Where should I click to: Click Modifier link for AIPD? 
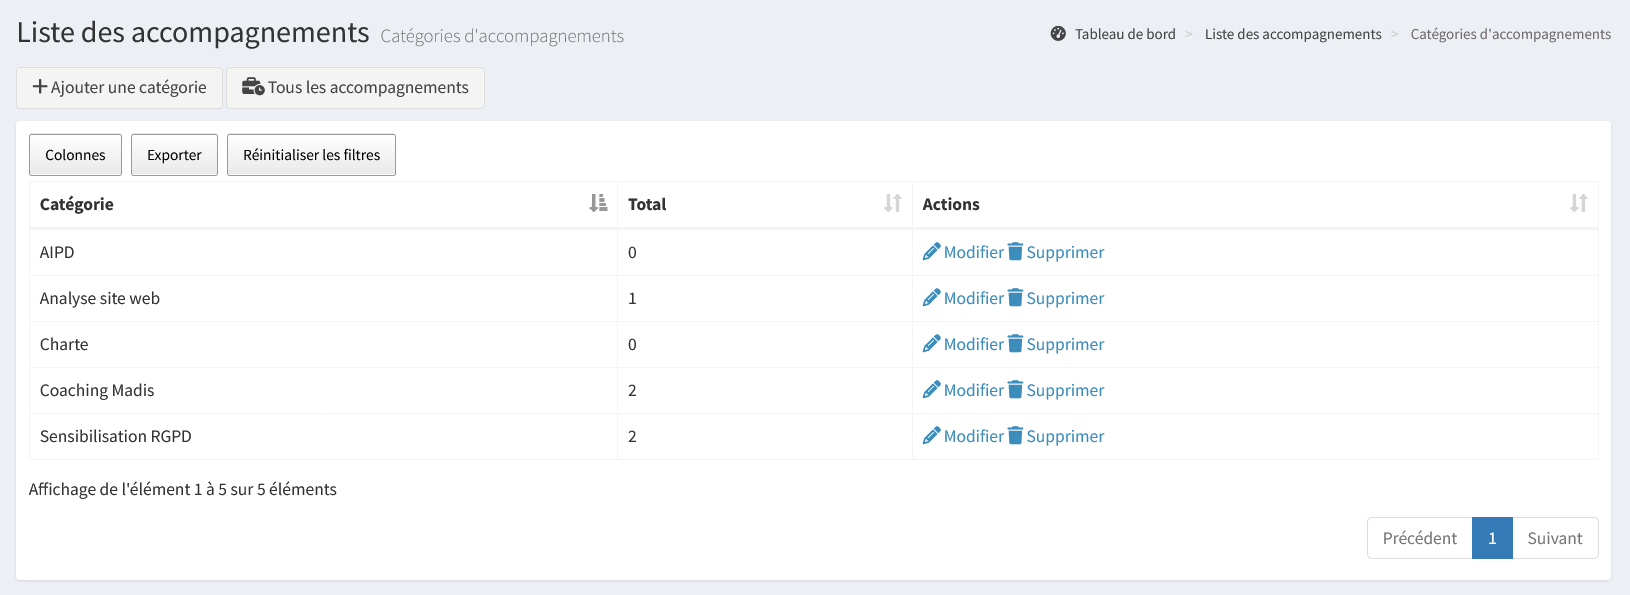coord(963,252)
